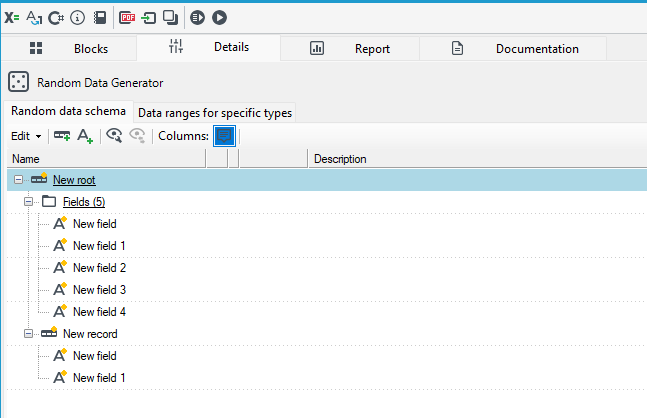
Task: Click the New root record icon
Action: click(x=39, y=178)
